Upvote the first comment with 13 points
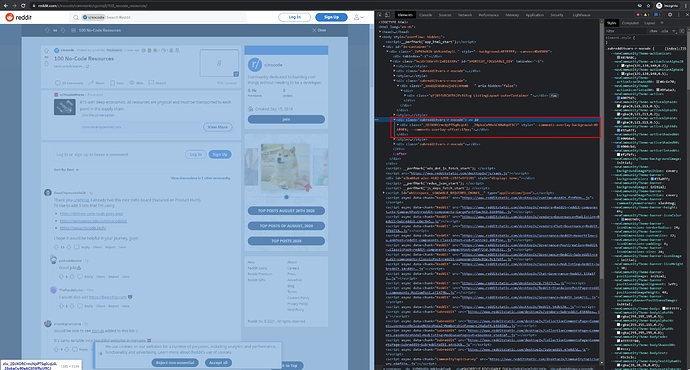Viewport: 690px width, 370px height. (56, 247)
